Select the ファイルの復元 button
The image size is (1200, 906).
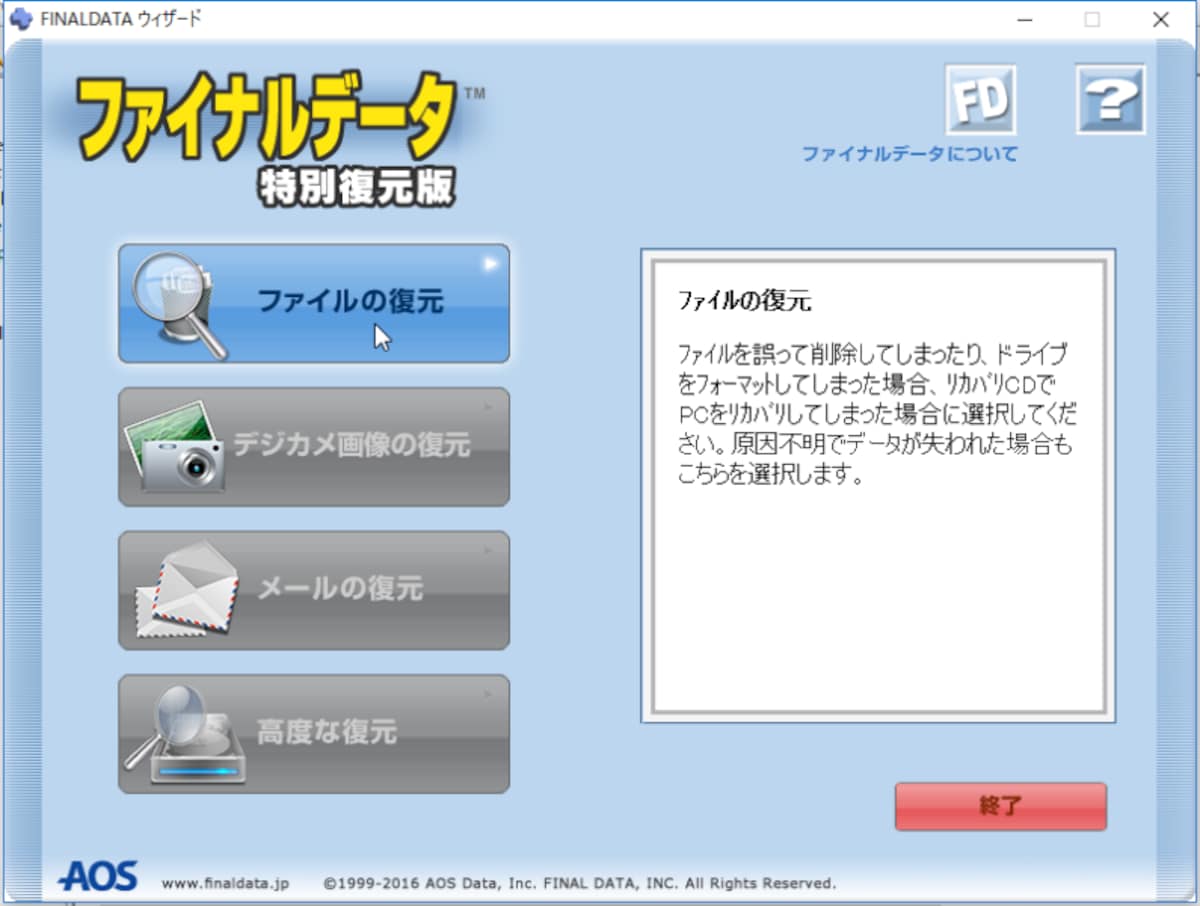coord(314,303)
